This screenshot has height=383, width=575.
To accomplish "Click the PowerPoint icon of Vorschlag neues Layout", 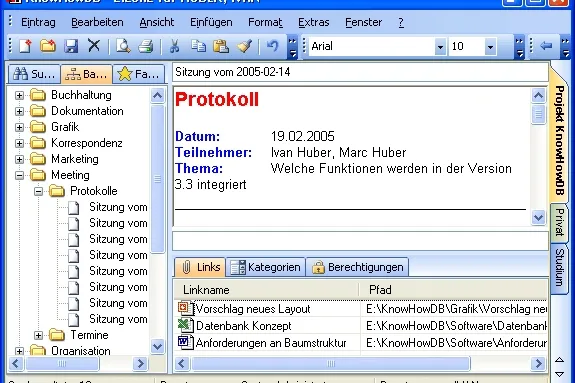I will [x=186, y=308].
